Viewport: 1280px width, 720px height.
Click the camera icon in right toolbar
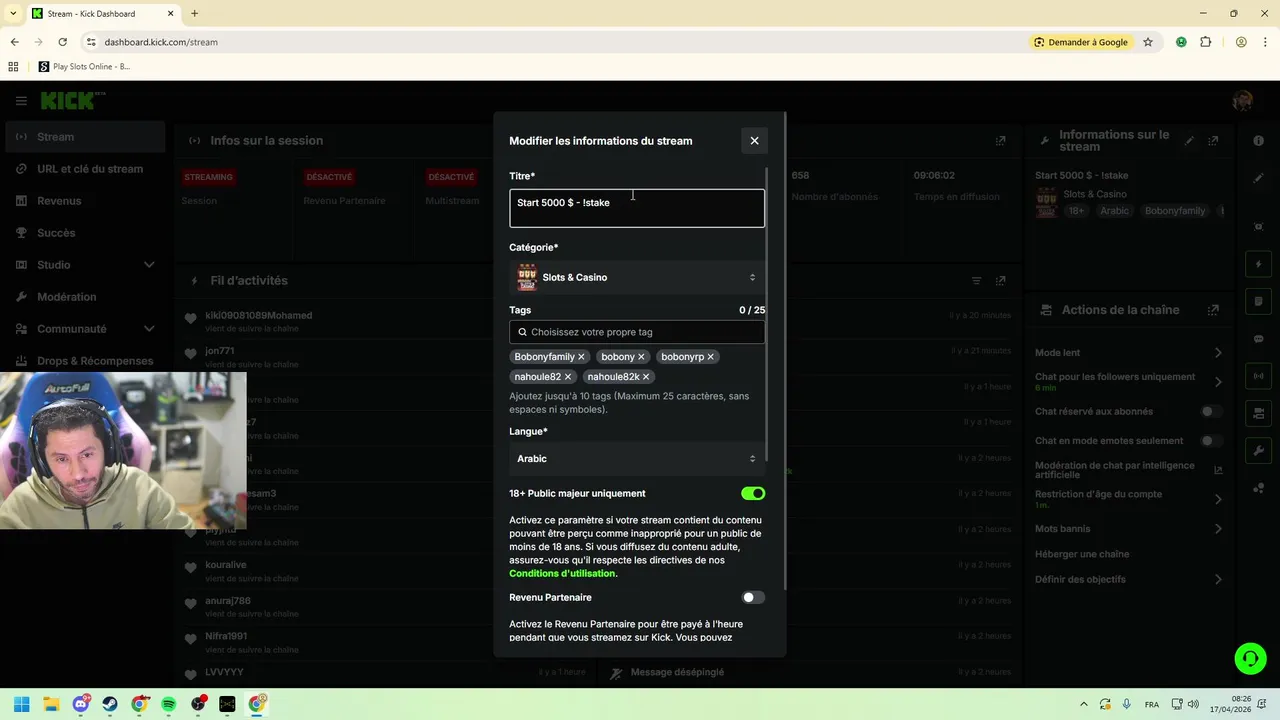[1259, 413]
